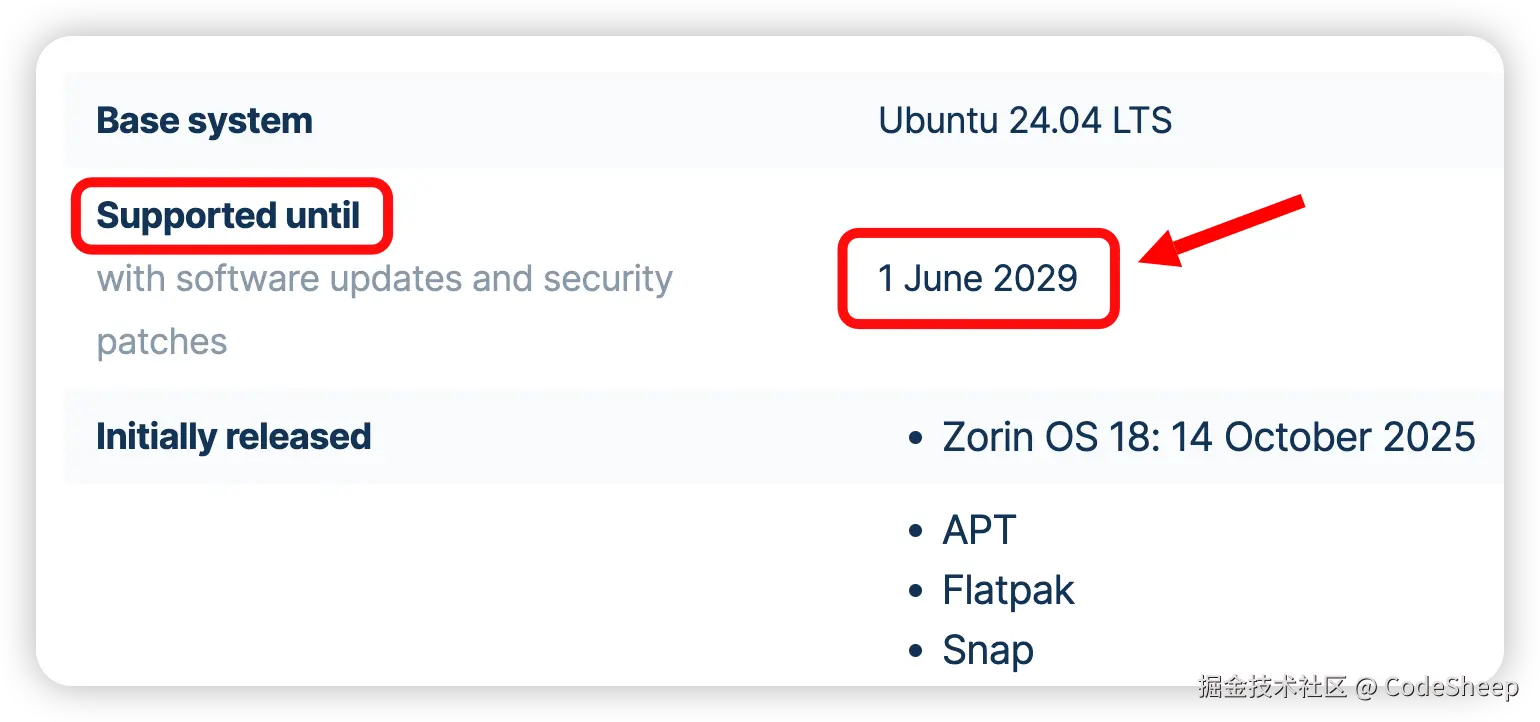
Task: Click the "CodeSheep" author name
Action: pyautogui.click(x=1451, y=687)
